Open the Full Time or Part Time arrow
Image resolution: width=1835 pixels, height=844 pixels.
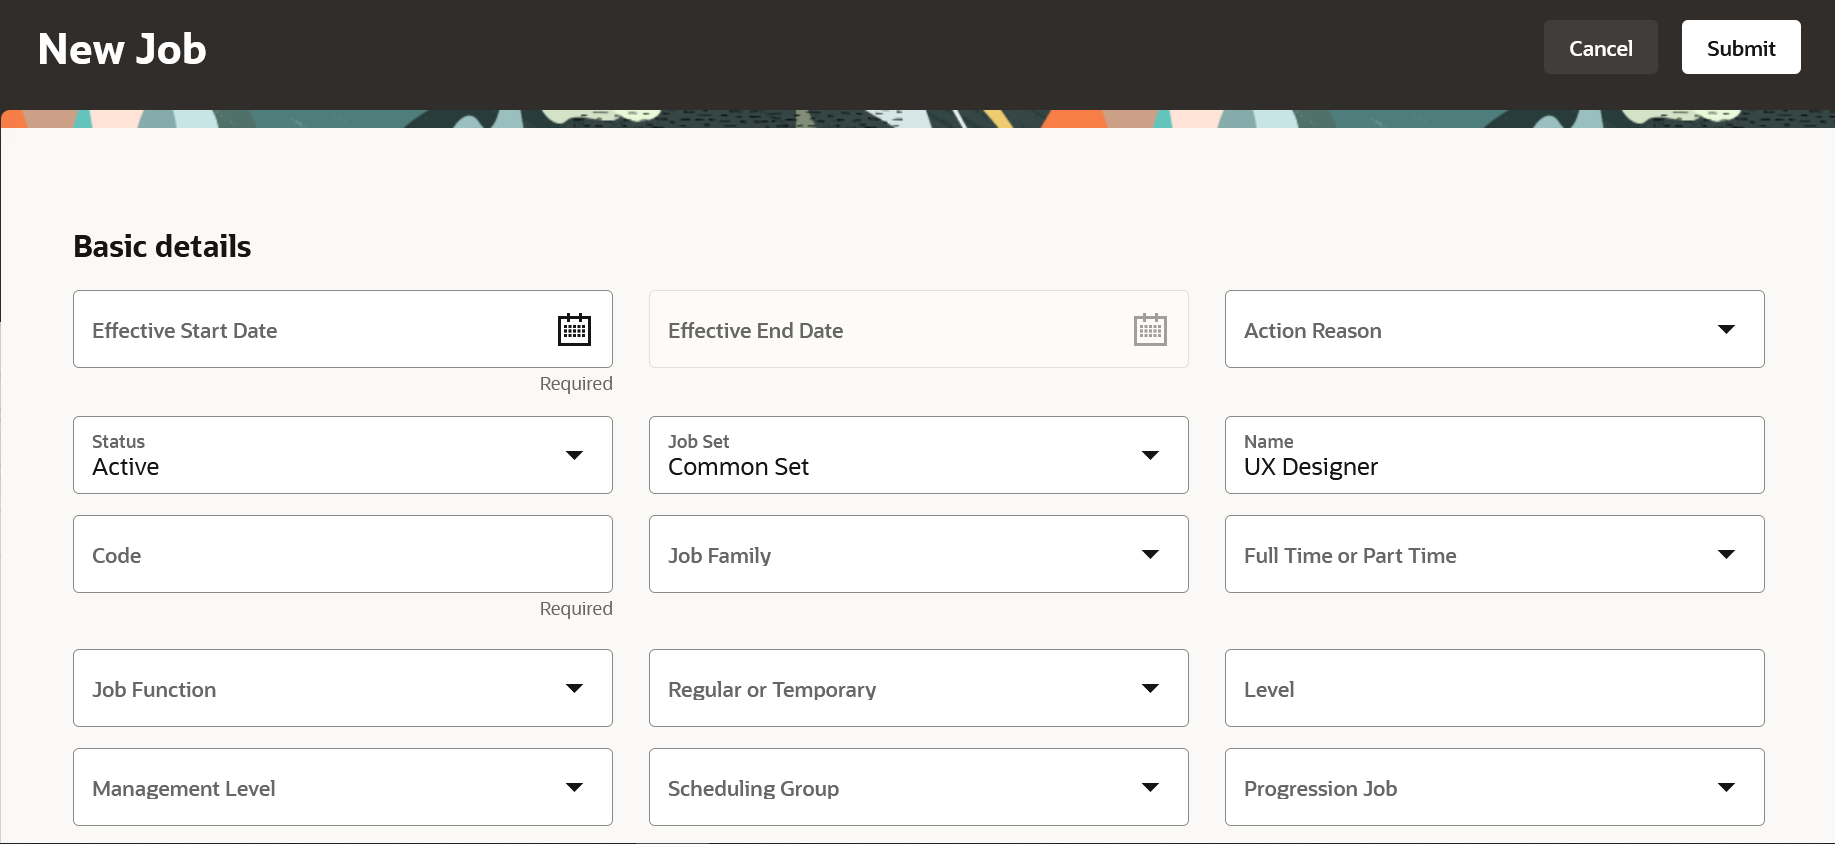click(1726, 554)
